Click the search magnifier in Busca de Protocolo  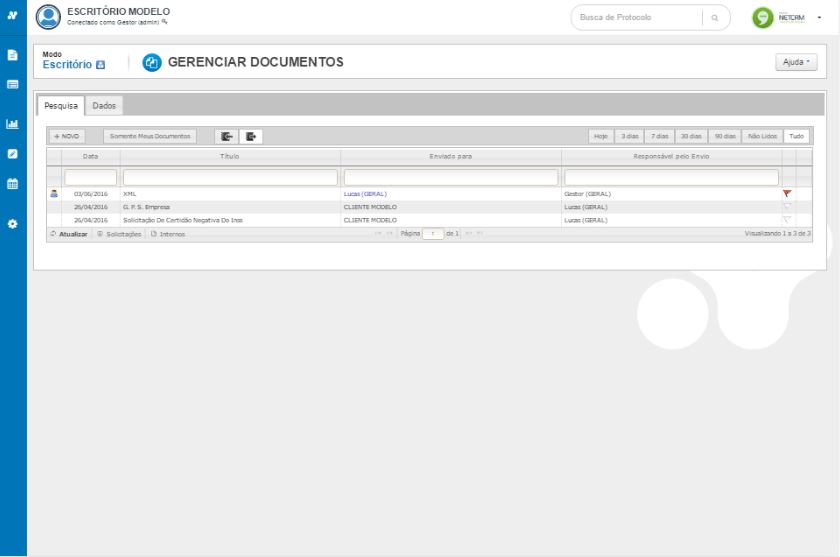point(715,18)
